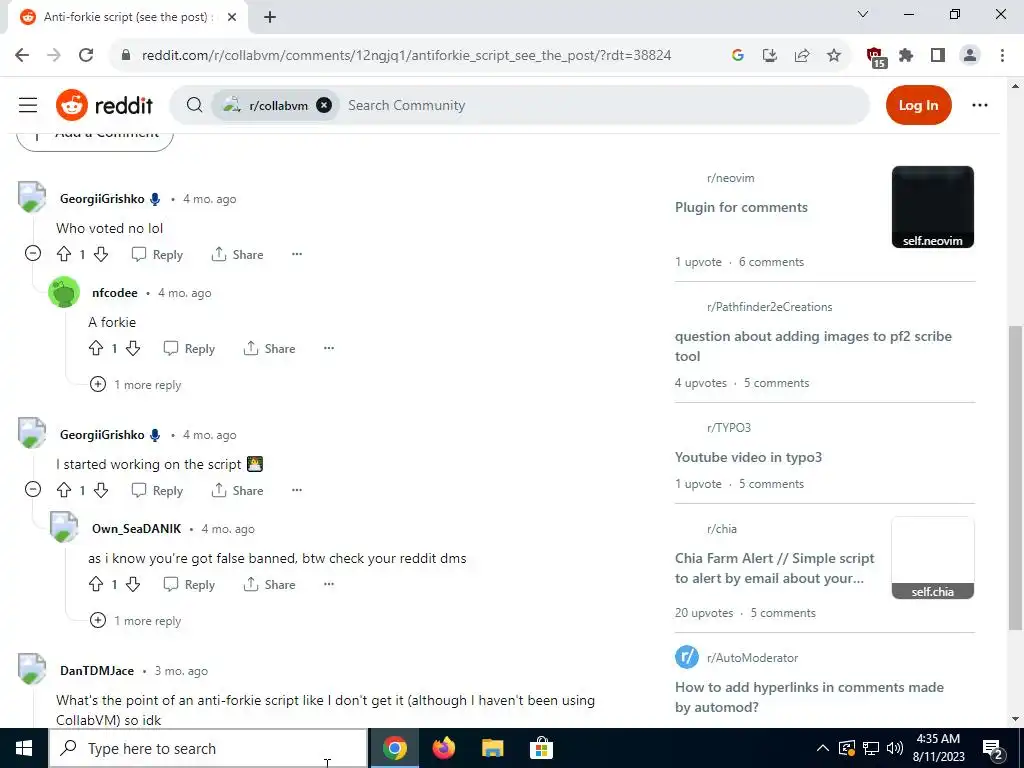
Task: Open the self.neovim thumbnail
Action: tap(933, 207)
